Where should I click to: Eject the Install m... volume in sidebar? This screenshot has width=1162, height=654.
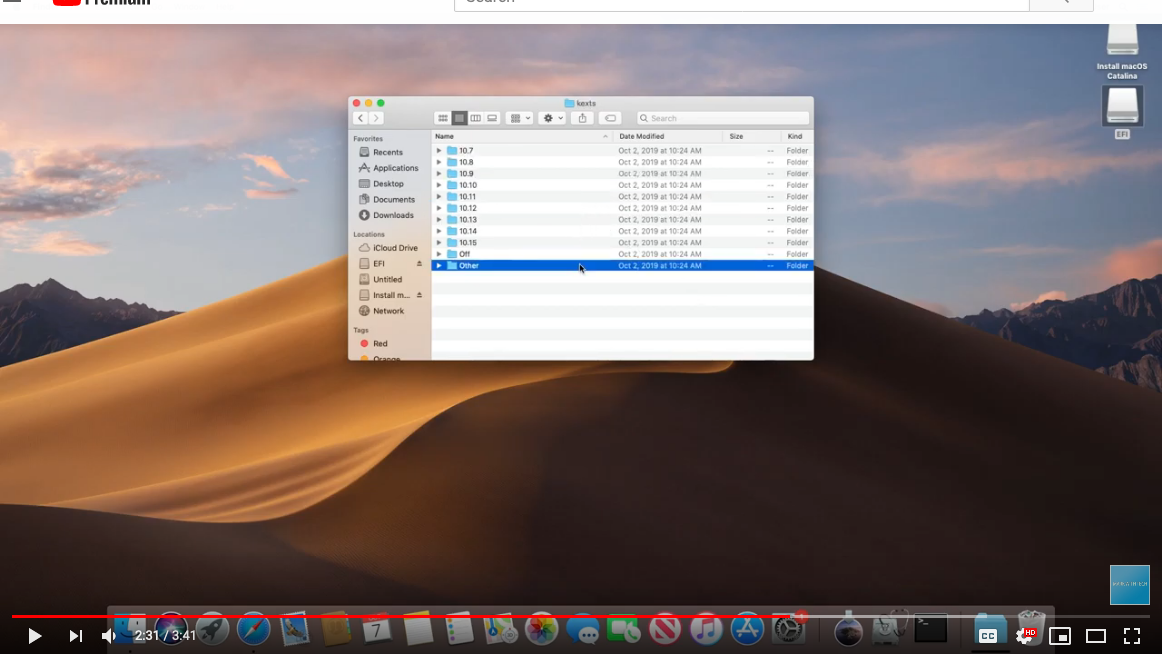[419, 295]
